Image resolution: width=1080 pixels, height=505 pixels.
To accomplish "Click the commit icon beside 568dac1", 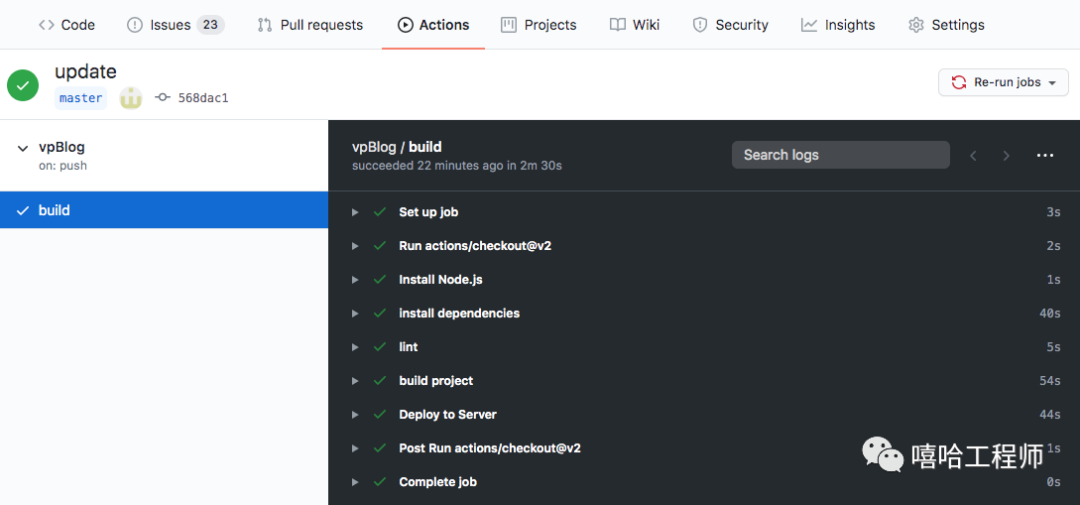I will point(163,98).
